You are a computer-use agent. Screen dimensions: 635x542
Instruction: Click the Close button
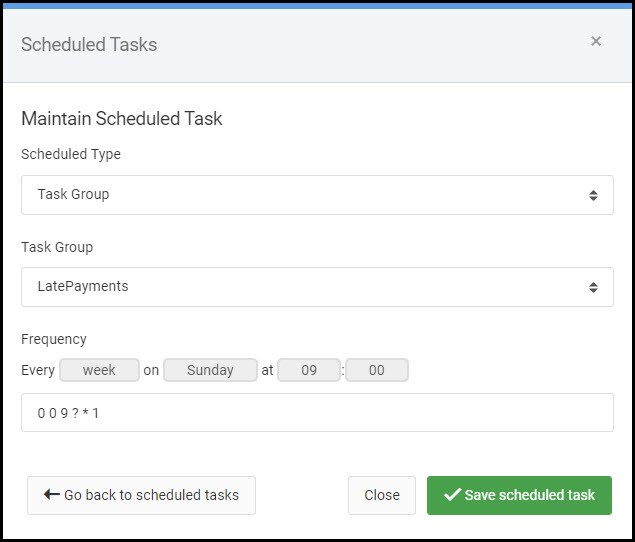click(382, 495)
